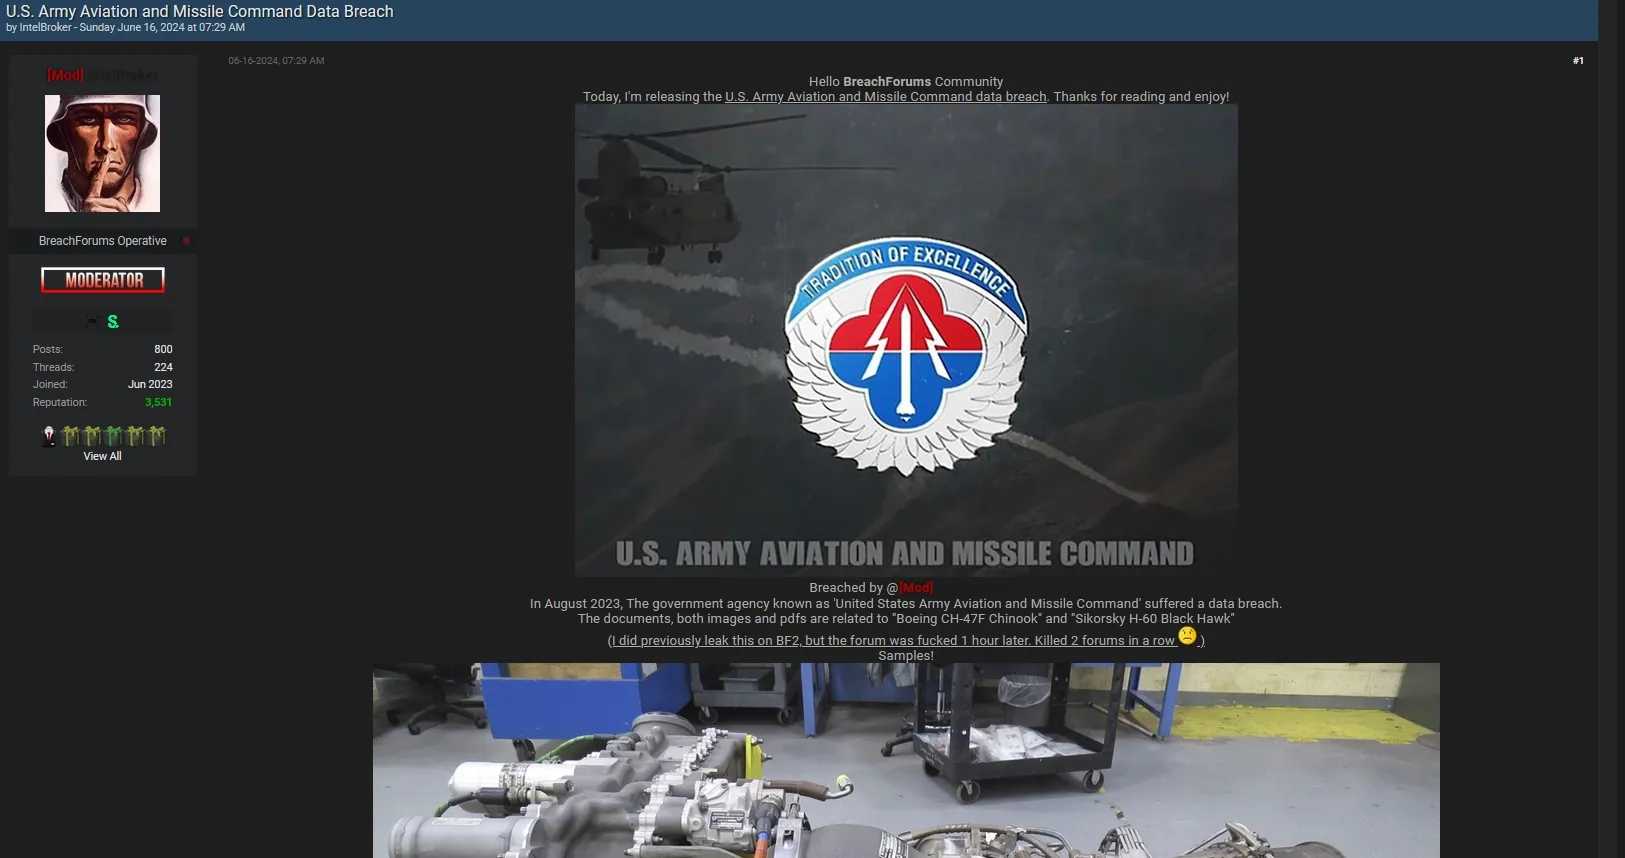Open the poster's helmet avatar image

(x=102, y=153)
